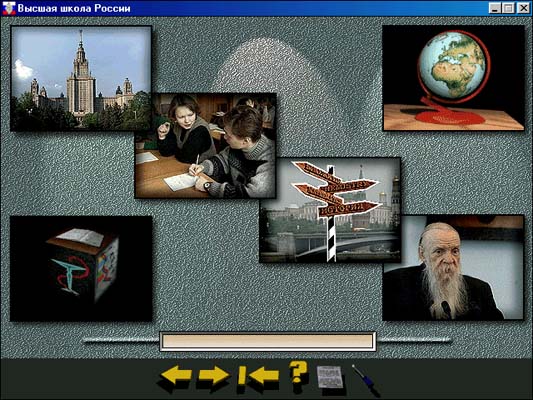Click the yellow right arrow icon
The width and height of the screenshot is (533, 400).
pos(213,375)
